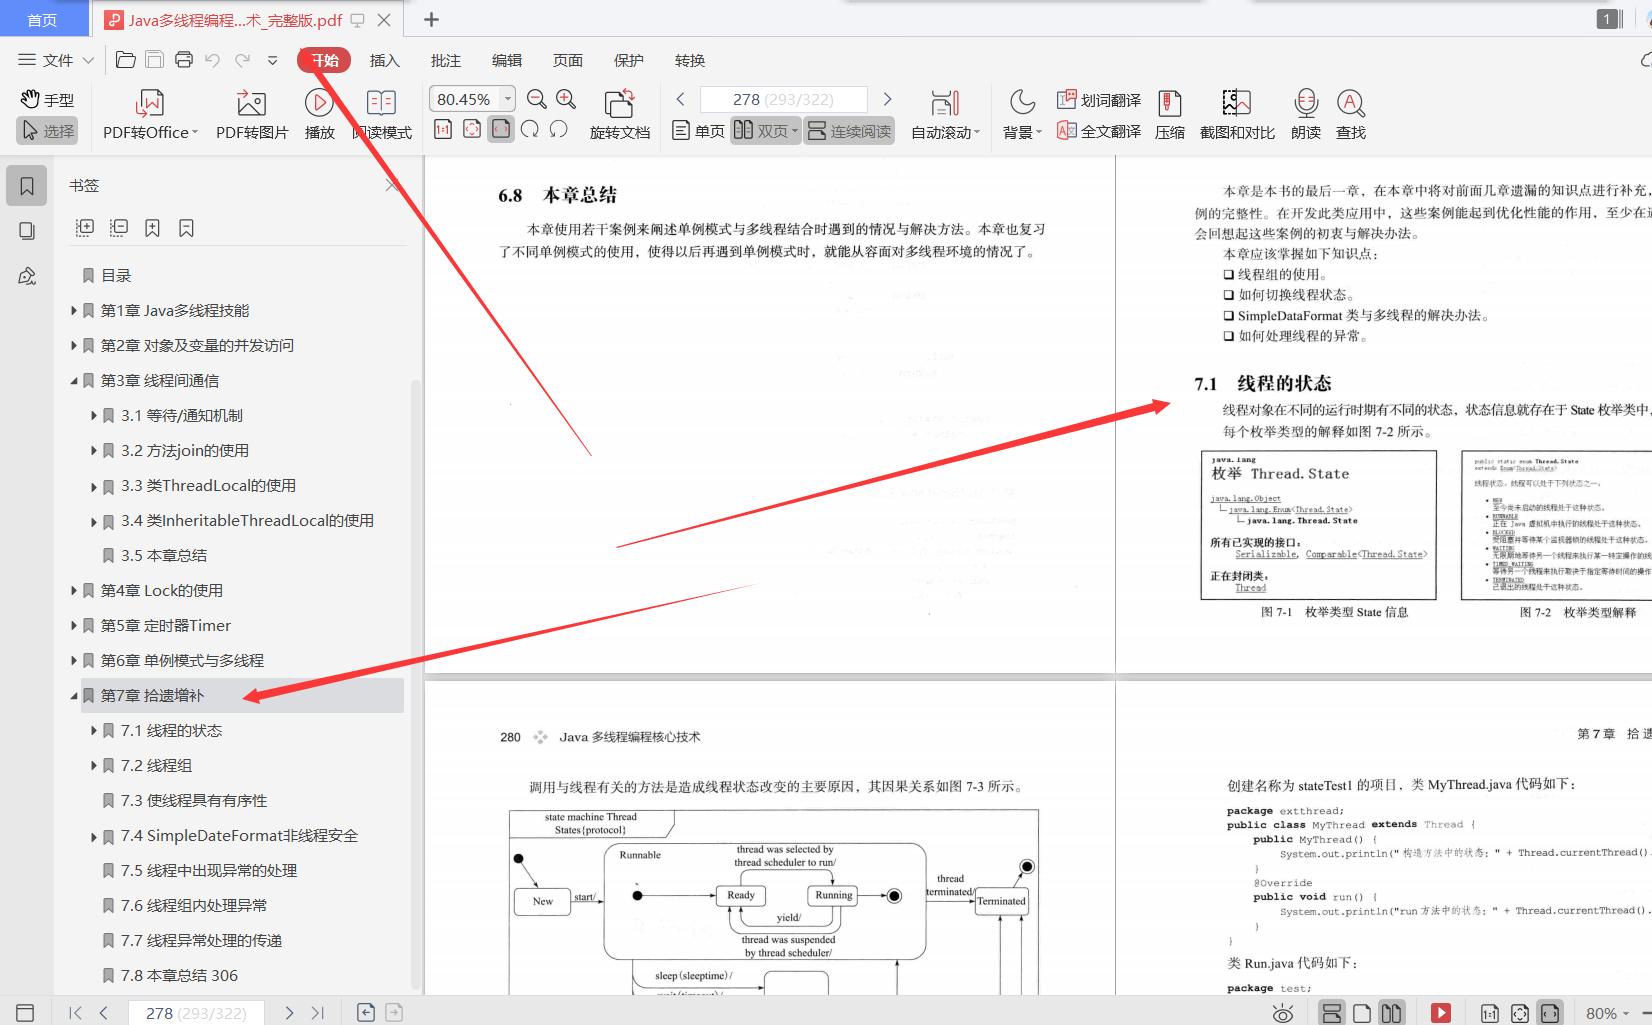This screenshot has height=1025, width=1652.
Task: Start the 播放 slideshow playback
Action: pyautogui.click(x=318, y=113)
